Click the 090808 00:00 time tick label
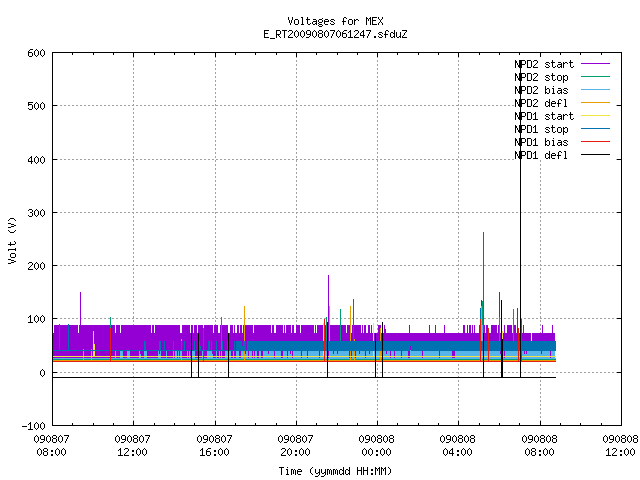Screen dimensions: 640x480 [x=376, y=446]
